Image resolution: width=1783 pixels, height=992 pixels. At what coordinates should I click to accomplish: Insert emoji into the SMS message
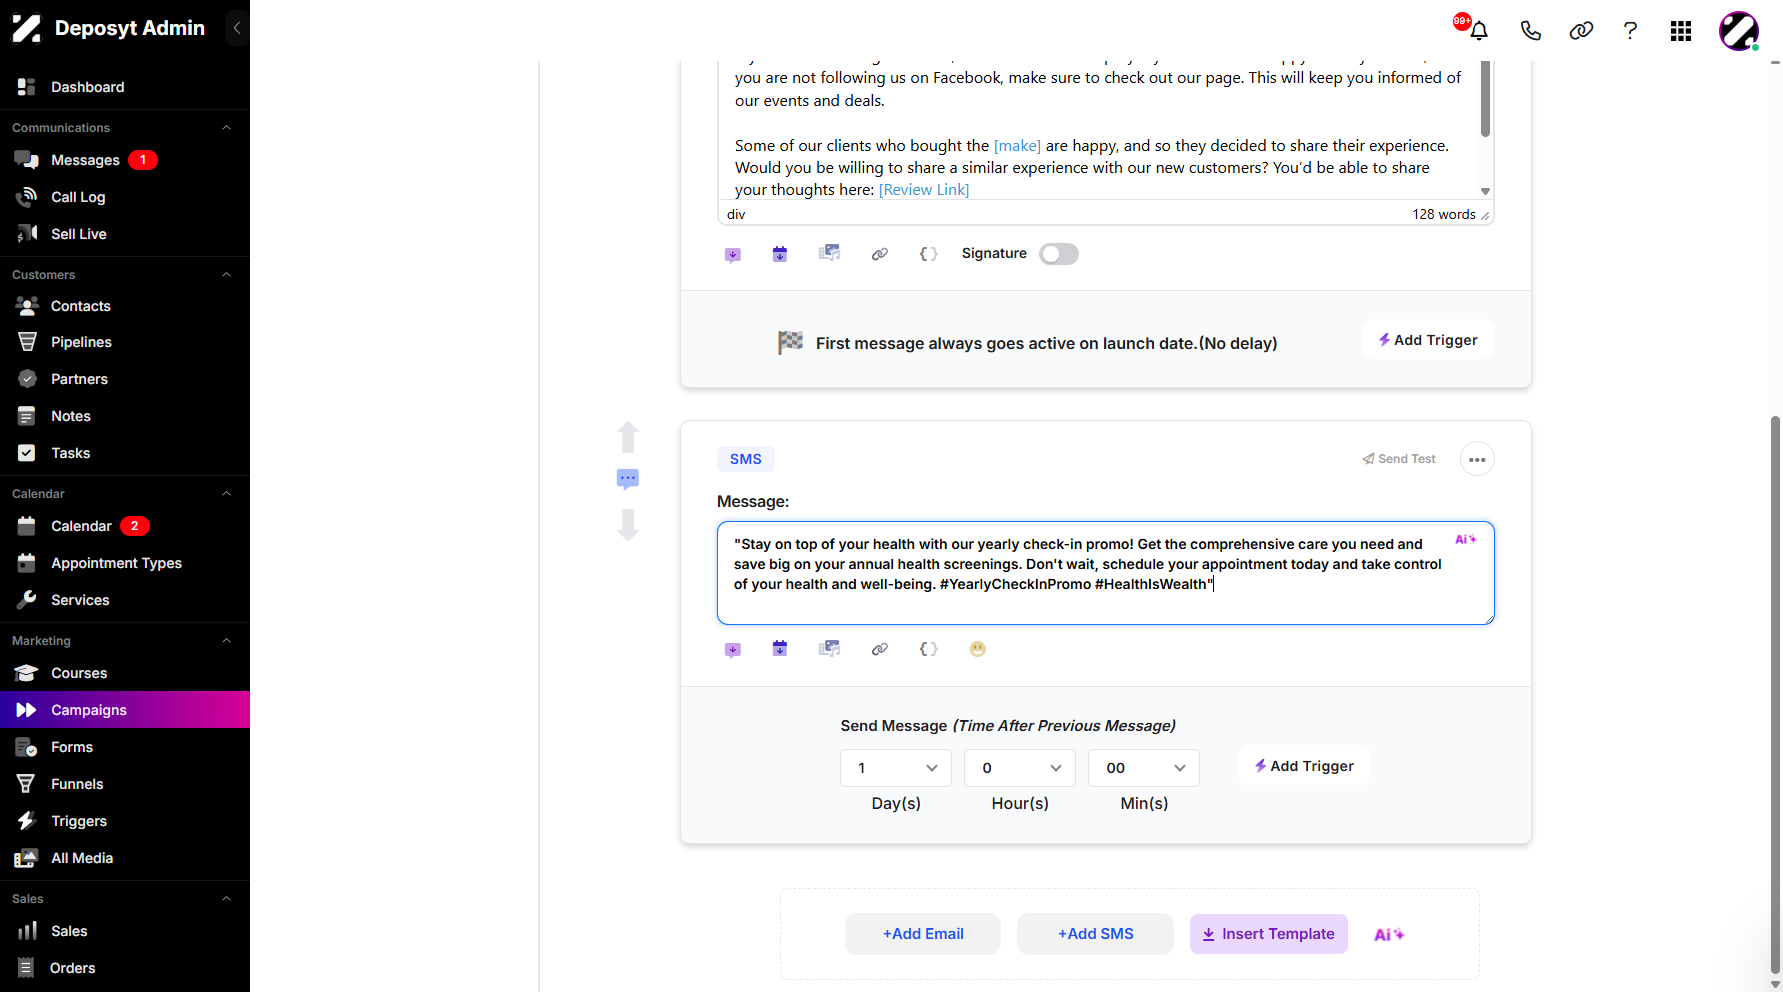point(978,649)
